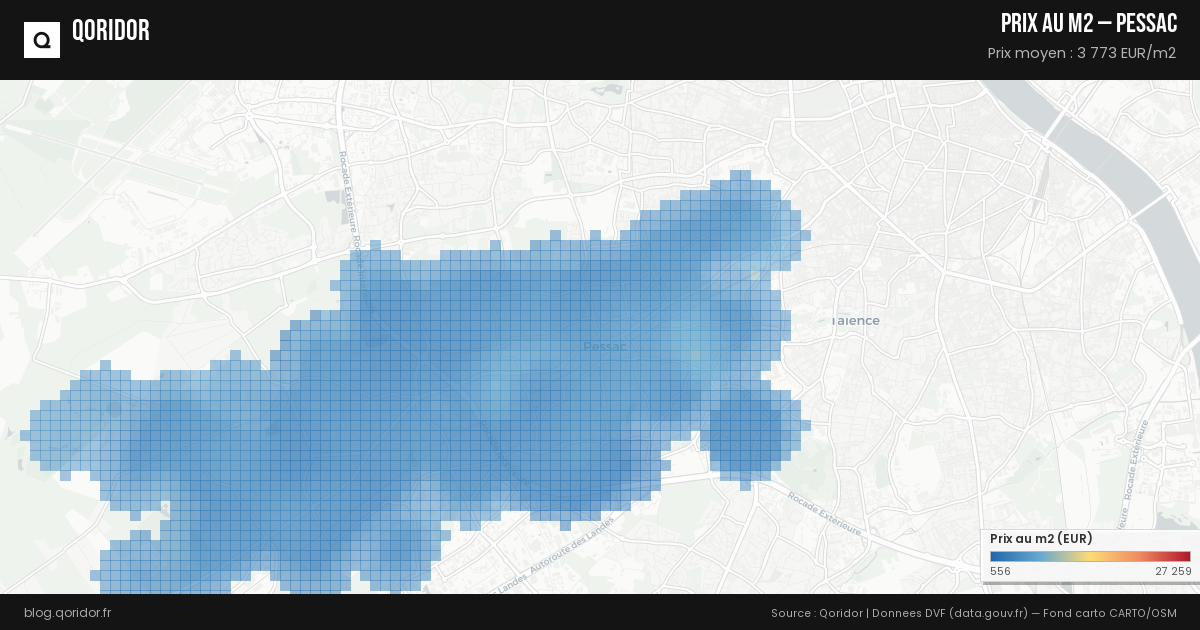Click the 'Rocade Extérieure' label left of the legend
This screenshot has width=1200, height=630.
point(824,513)
